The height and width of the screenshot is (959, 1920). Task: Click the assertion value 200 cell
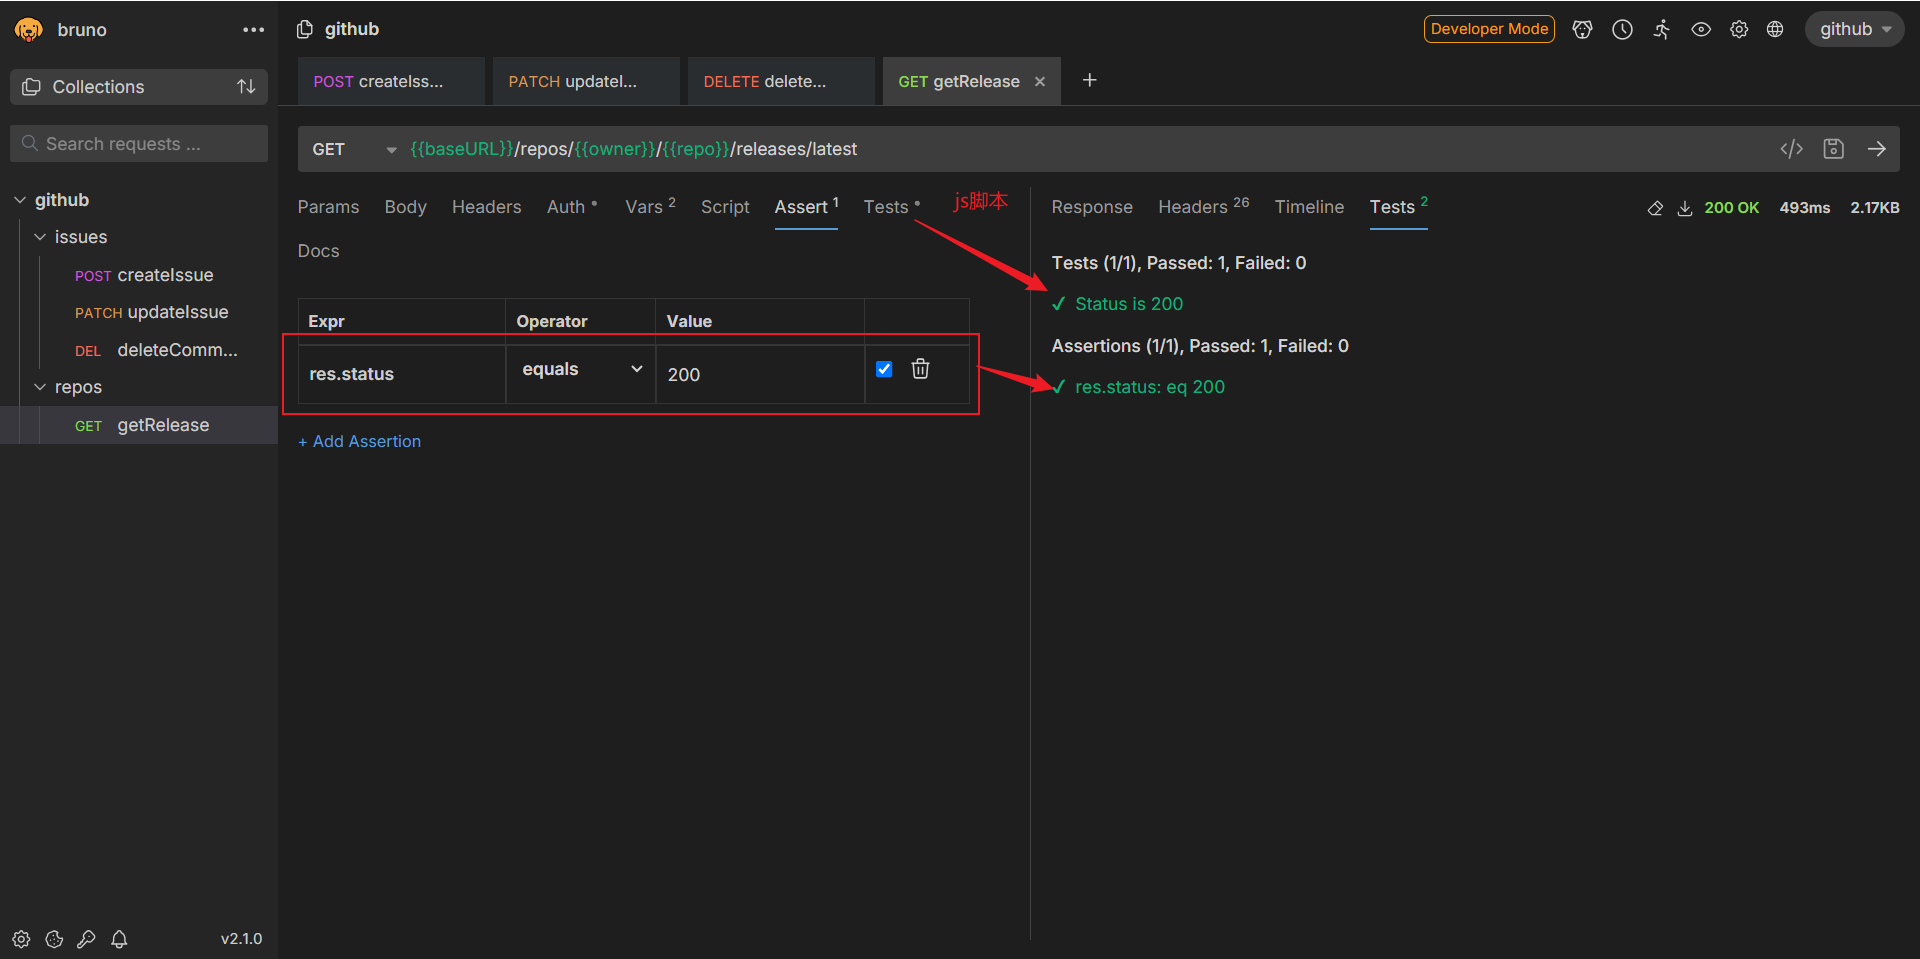click(760, 374)
